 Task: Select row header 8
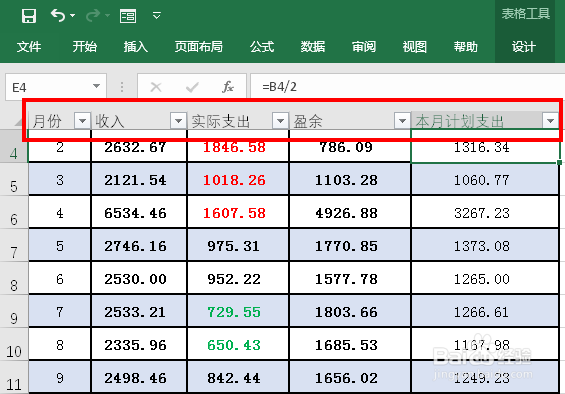pyautogui.click(x=14, y=279)
